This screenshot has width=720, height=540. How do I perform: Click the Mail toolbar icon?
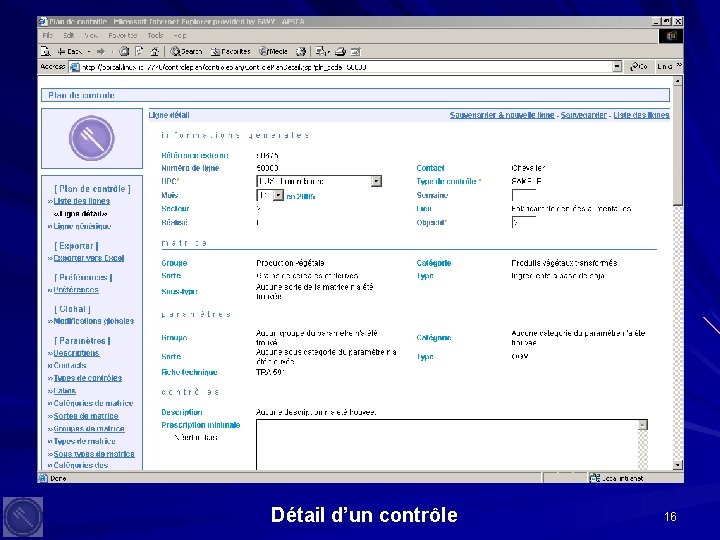tap(321, 51)
